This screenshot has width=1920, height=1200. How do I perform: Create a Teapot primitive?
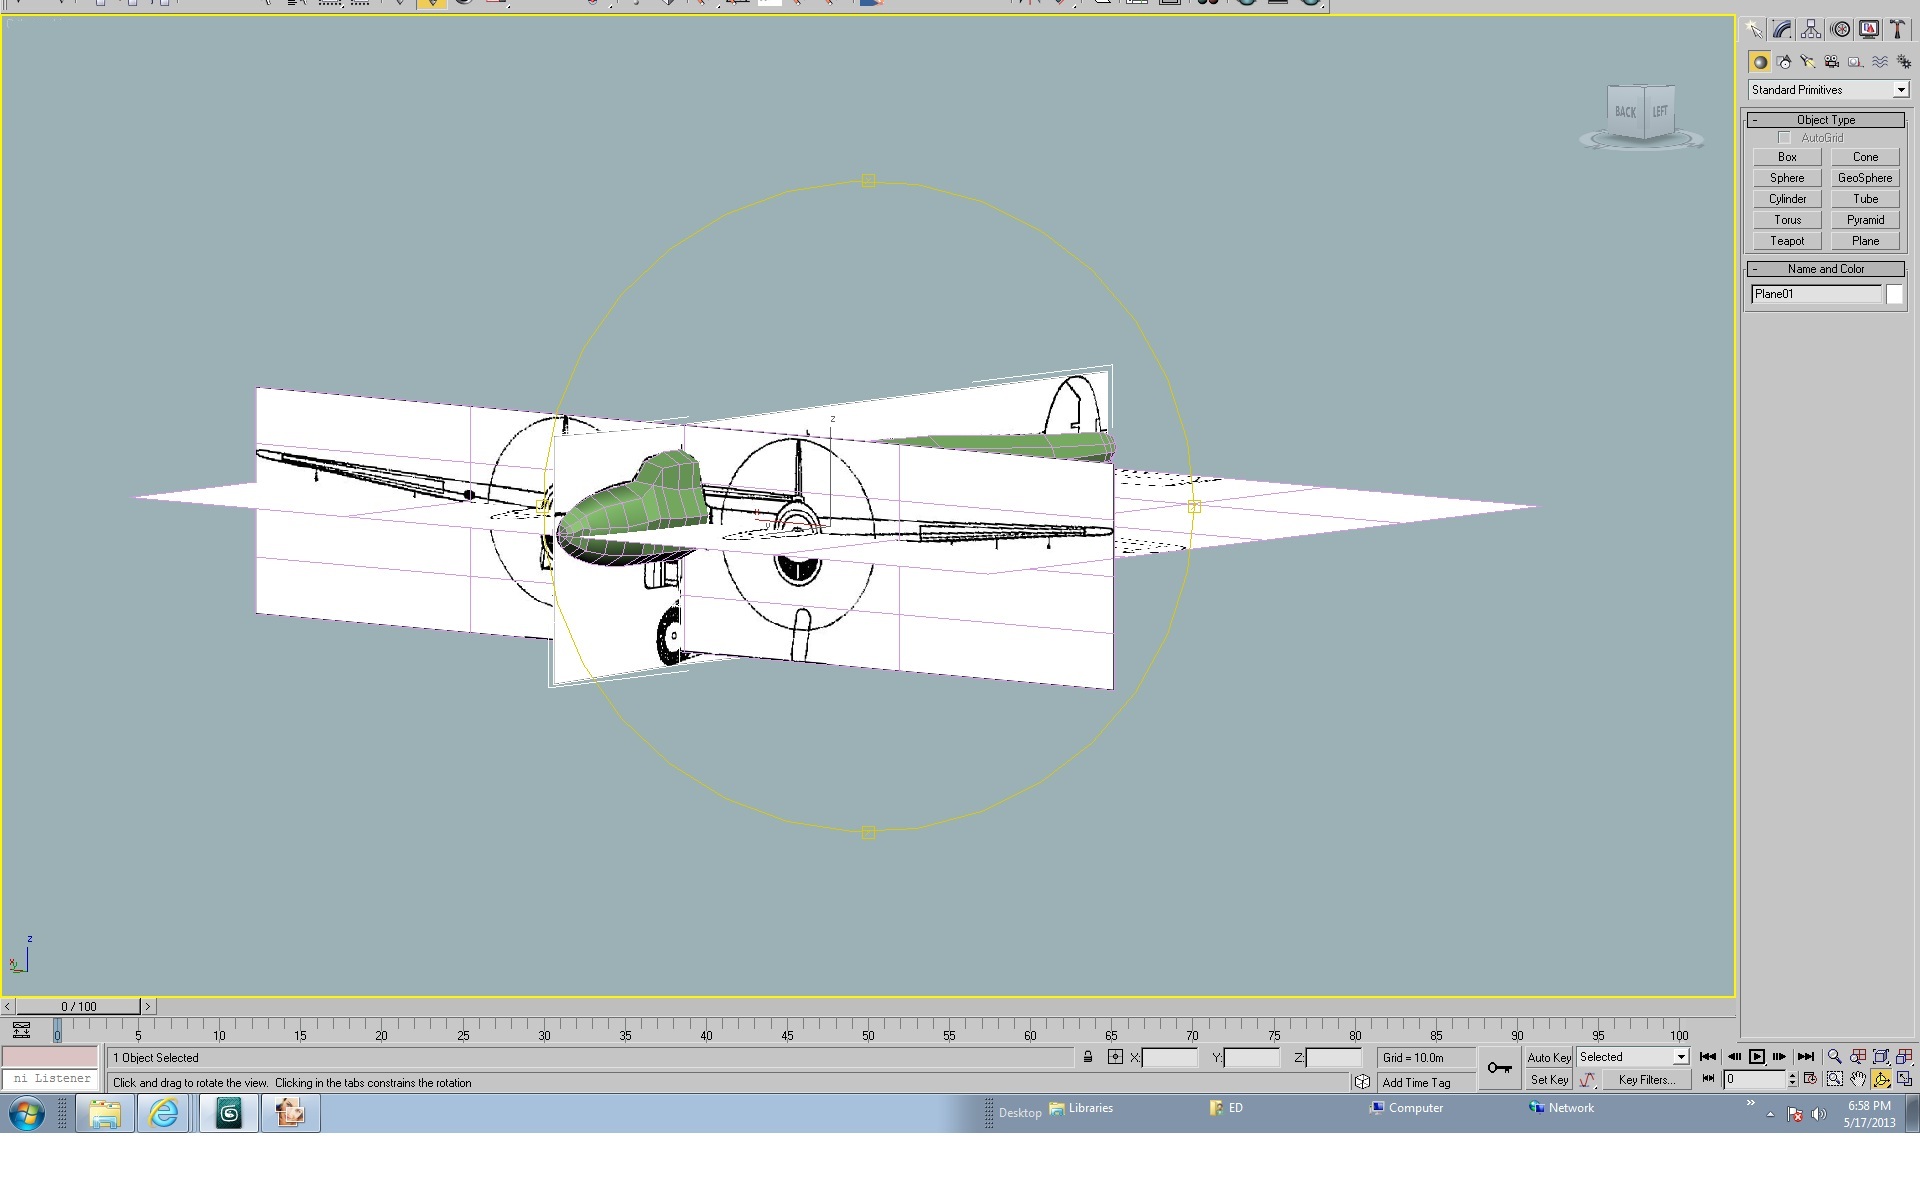tap(1787, 241)
